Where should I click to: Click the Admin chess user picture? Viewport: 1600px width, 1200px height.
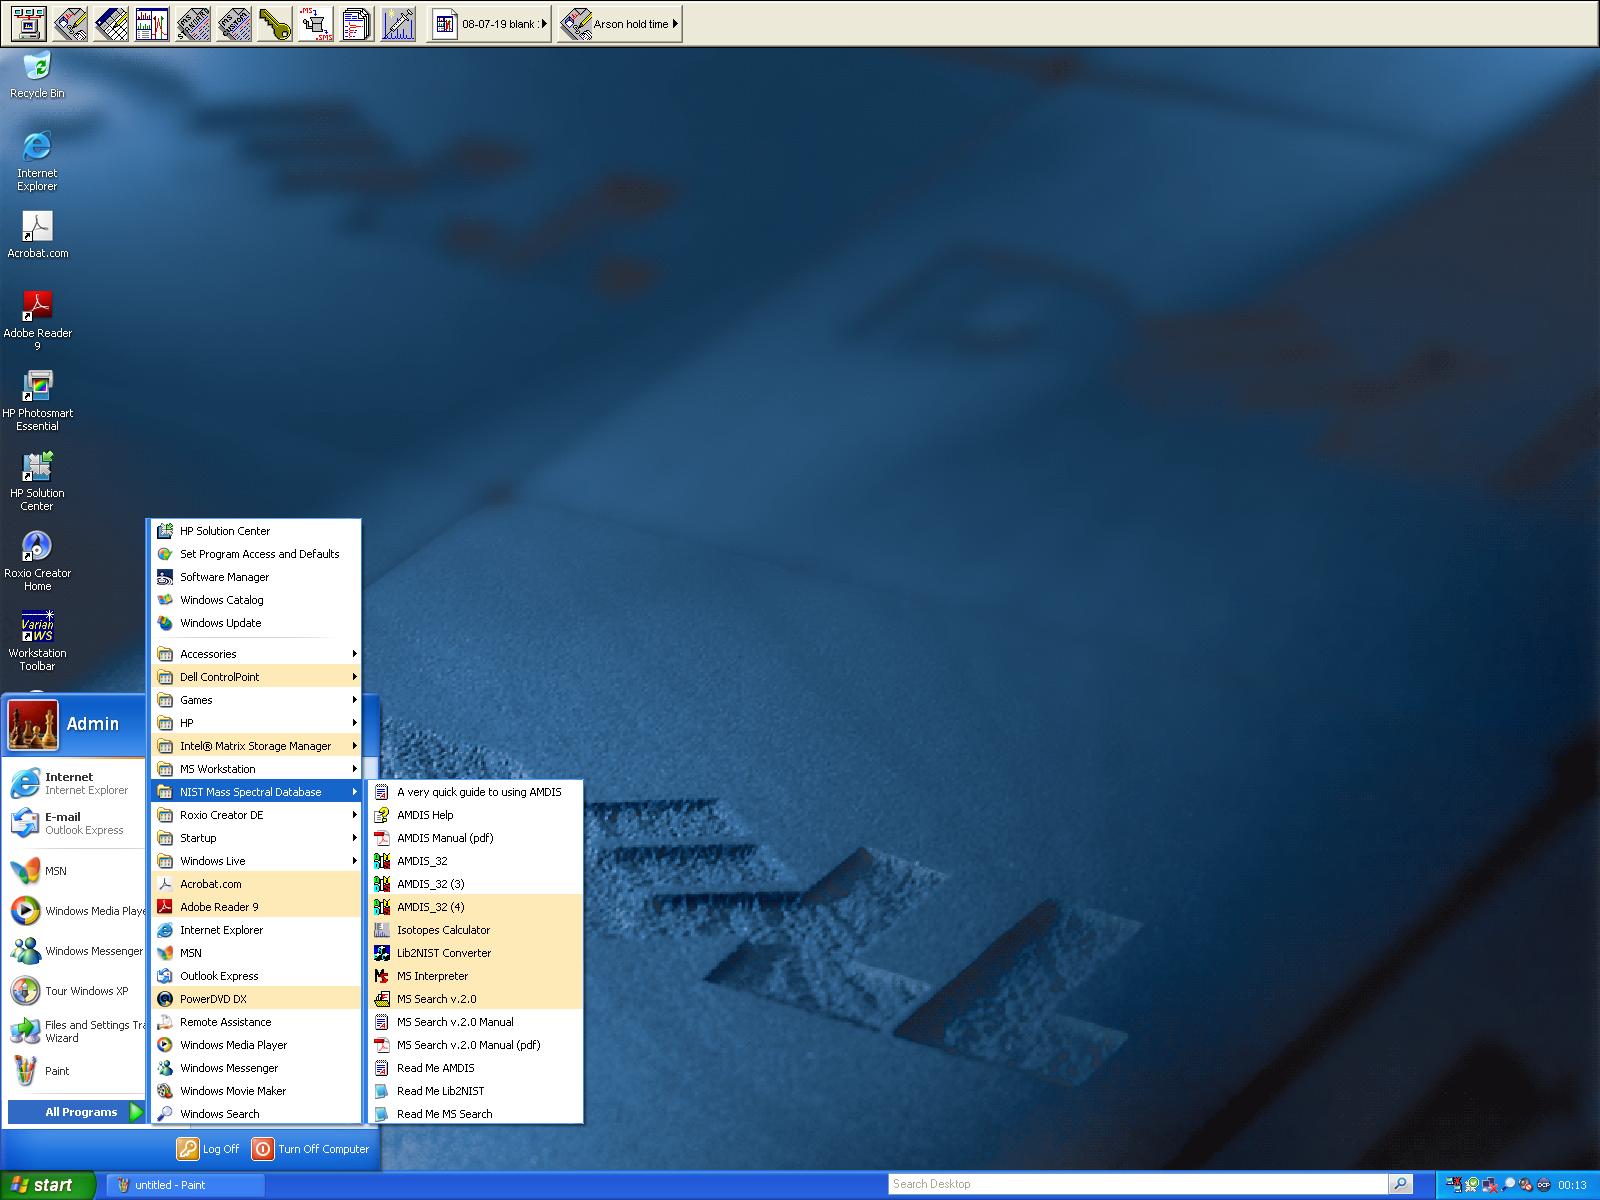point(33,725)
